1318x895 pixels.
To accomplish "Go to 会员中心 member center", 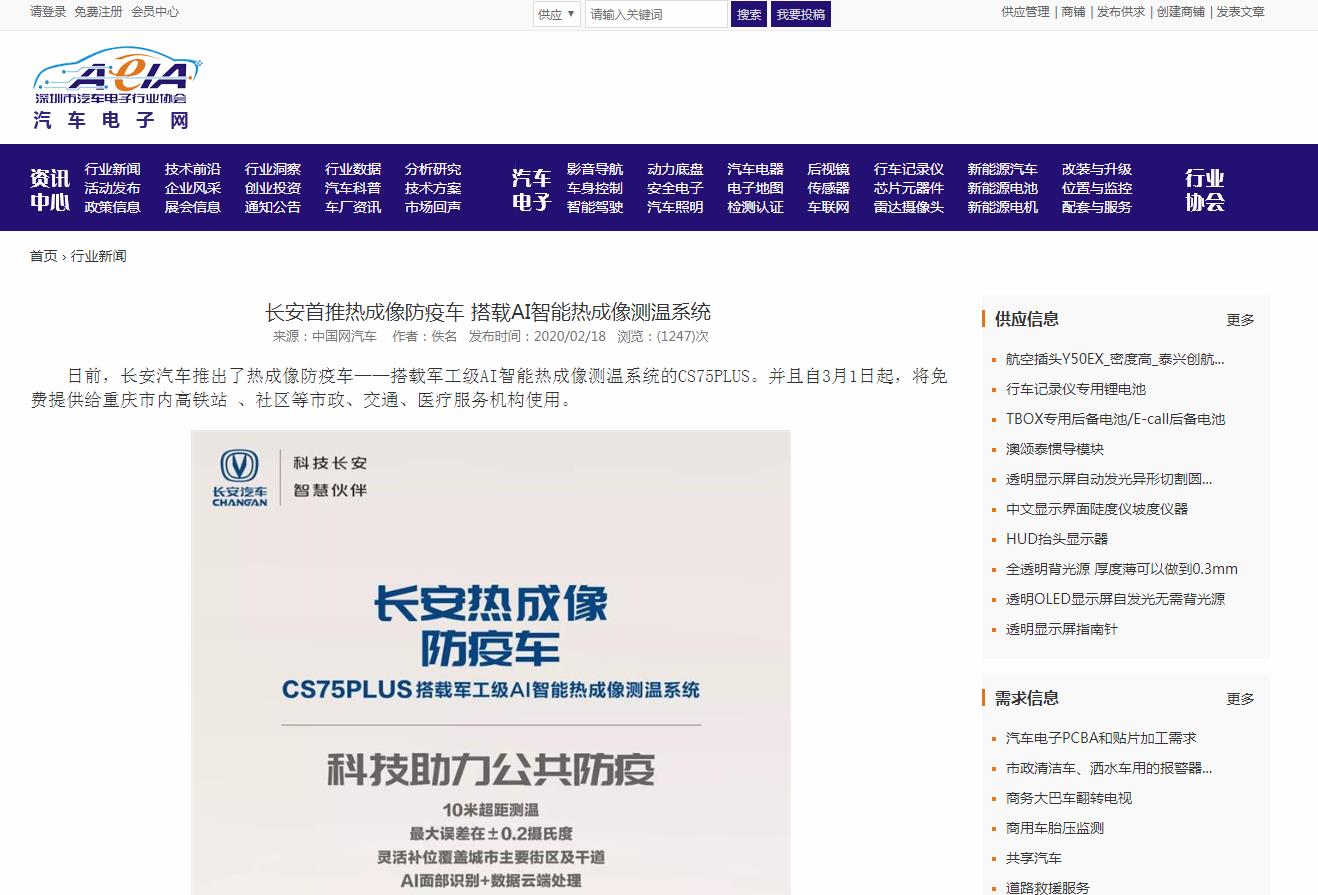I will (x=155, y=12).
